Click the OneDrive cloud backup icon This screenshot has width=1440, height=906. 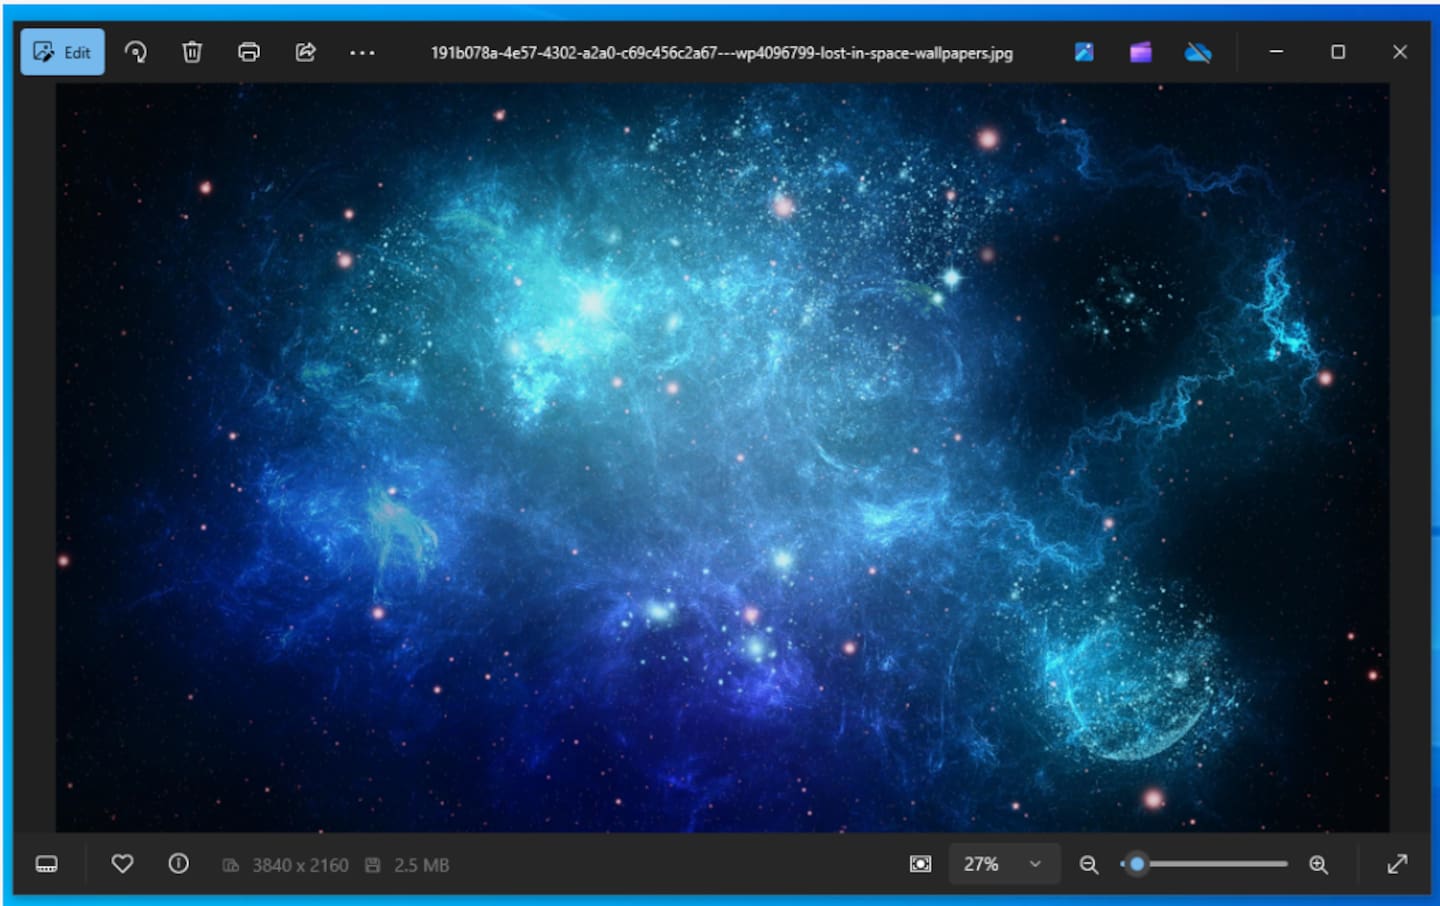pos(1197,52)
